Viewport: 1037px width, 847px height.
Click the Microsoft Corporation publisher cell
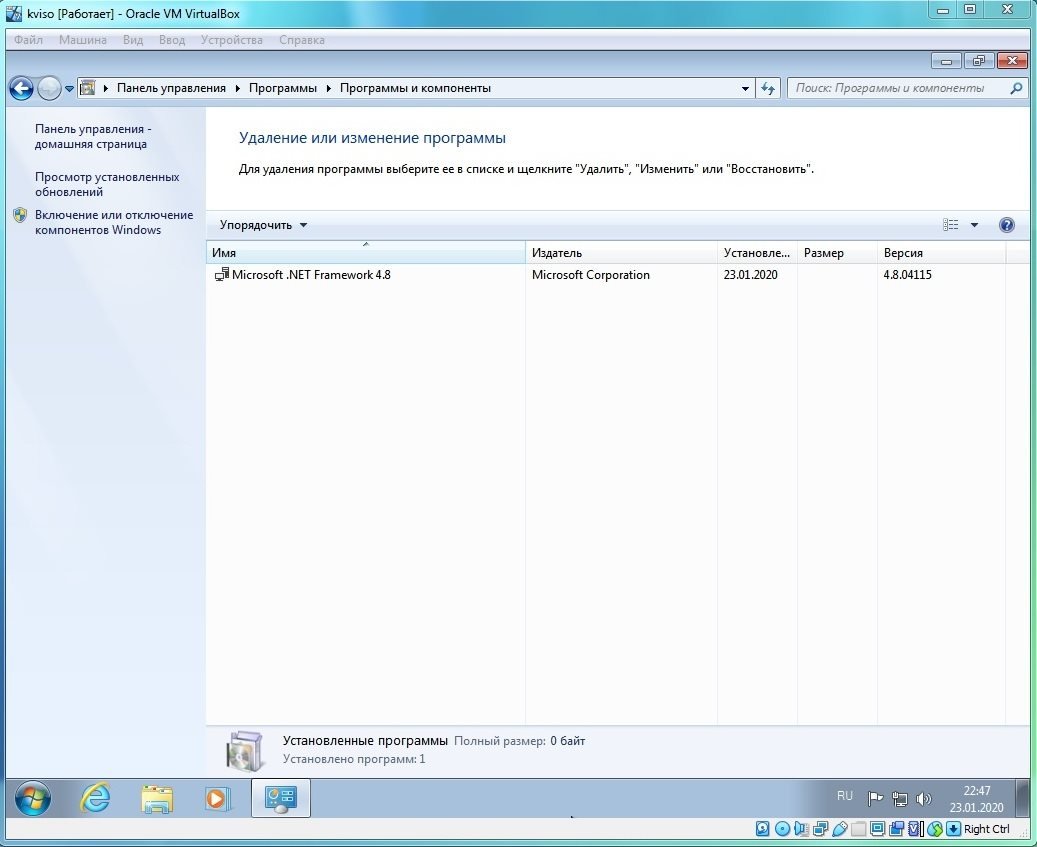point(591,275)
